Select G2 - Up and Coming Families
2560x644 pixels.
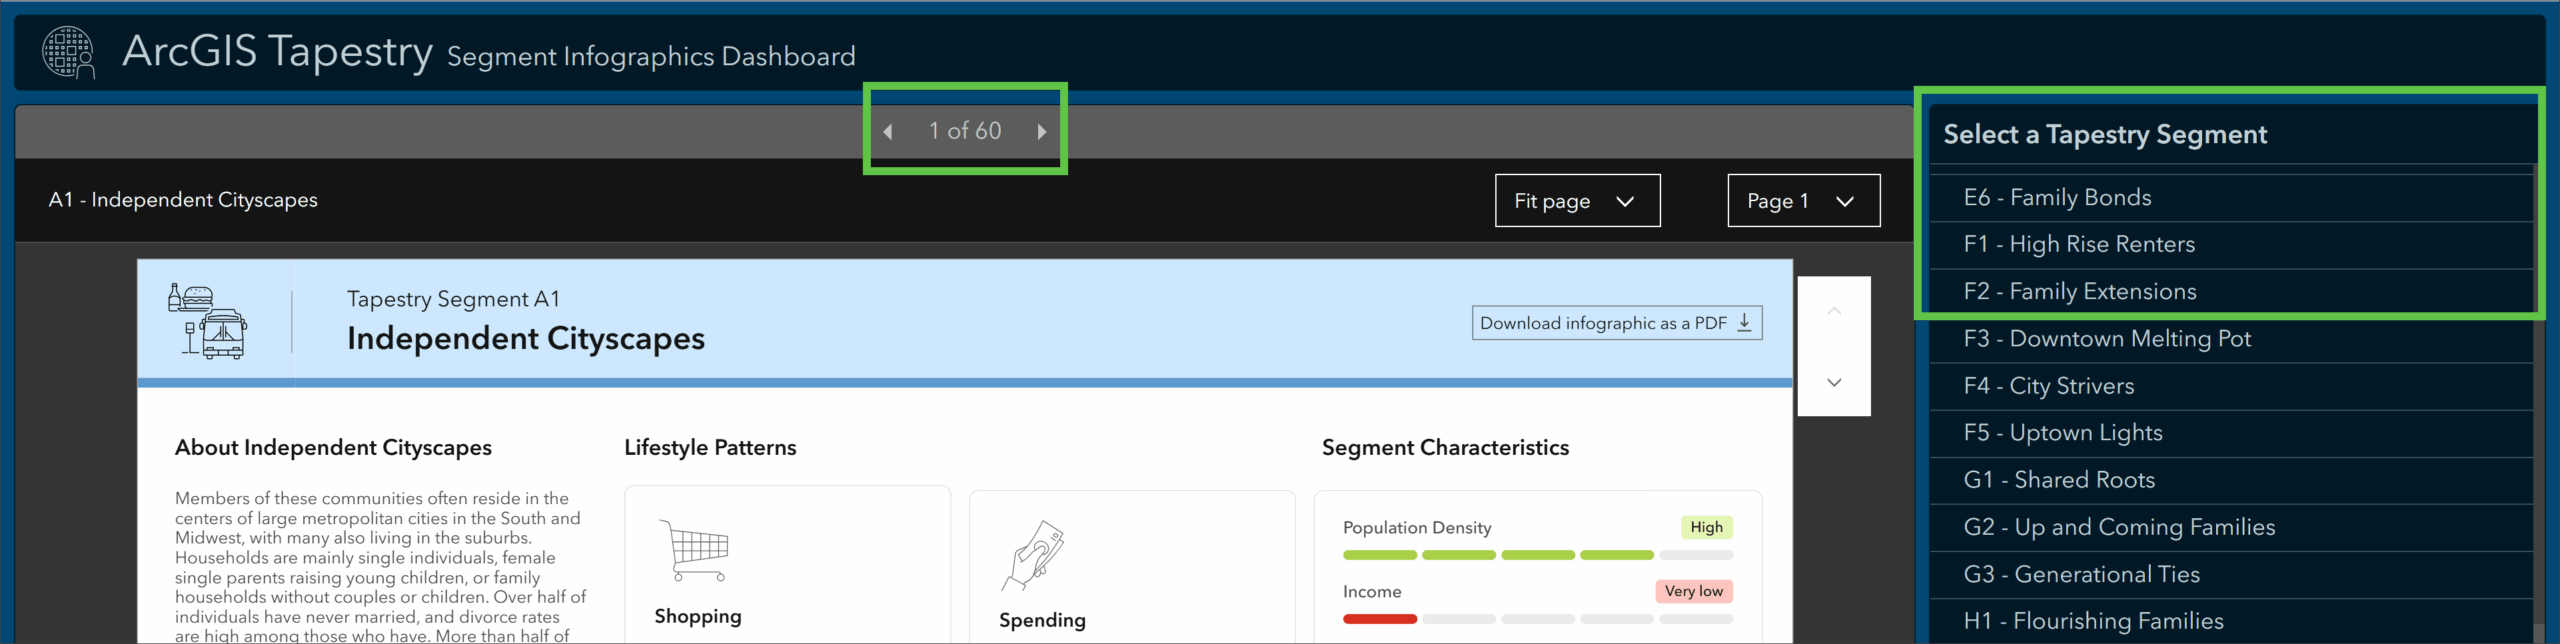tap(2119, 527)
